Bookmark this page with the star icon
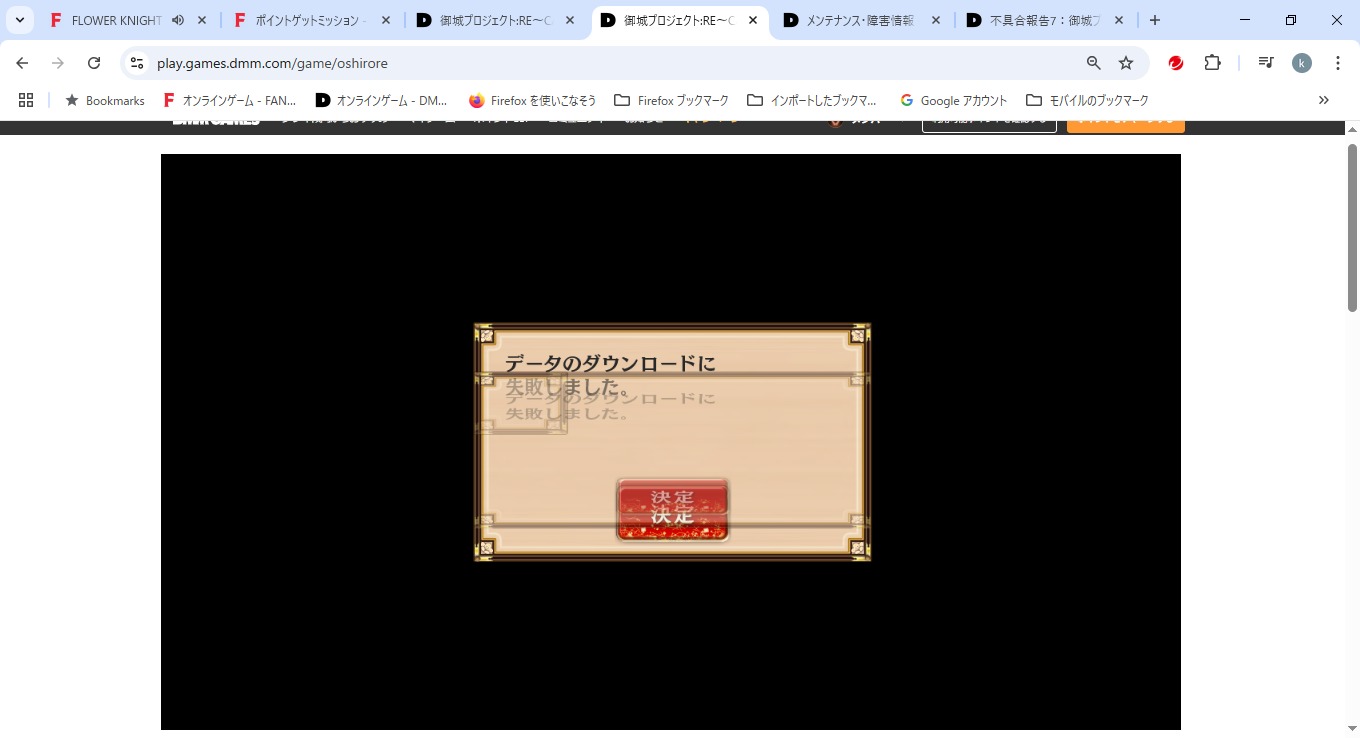 (1126, 63)
